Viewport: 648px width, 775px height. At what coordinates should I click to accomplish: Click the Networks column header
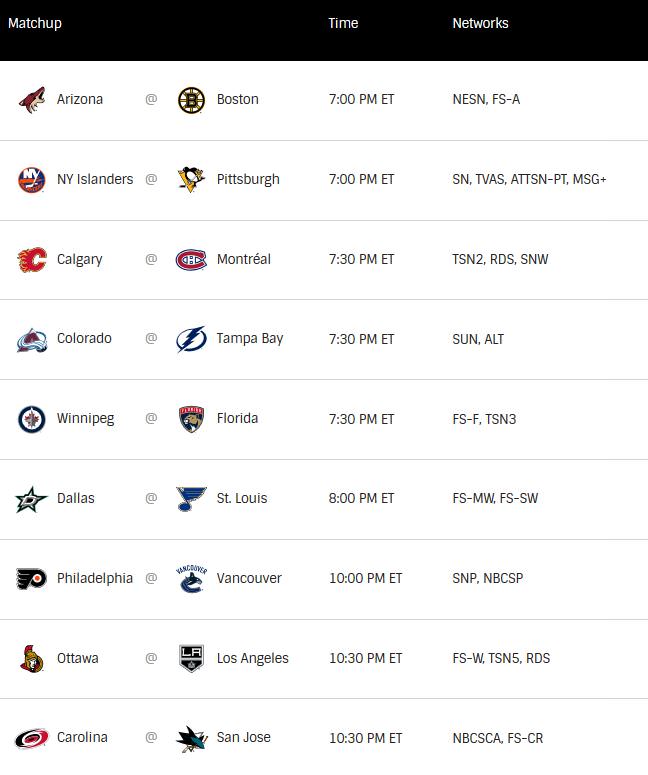click(x=480, y=23)
